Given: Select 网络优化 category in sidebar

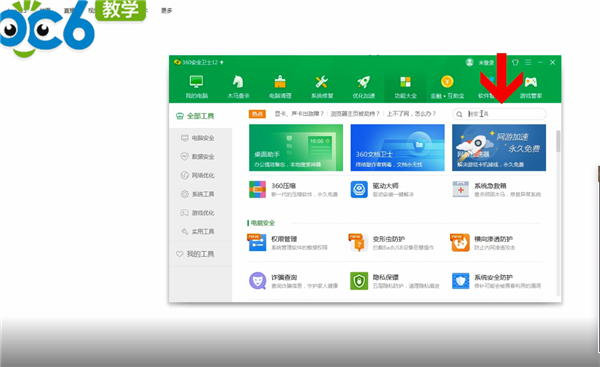Looking at the screenshot, I should tap(198, 175).
